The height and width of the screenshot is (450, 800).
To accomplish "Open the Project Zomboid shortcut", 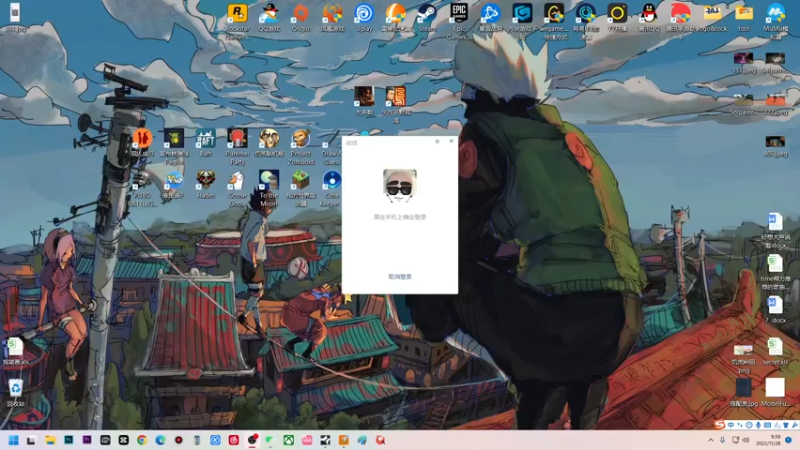I will pos(301,146).
